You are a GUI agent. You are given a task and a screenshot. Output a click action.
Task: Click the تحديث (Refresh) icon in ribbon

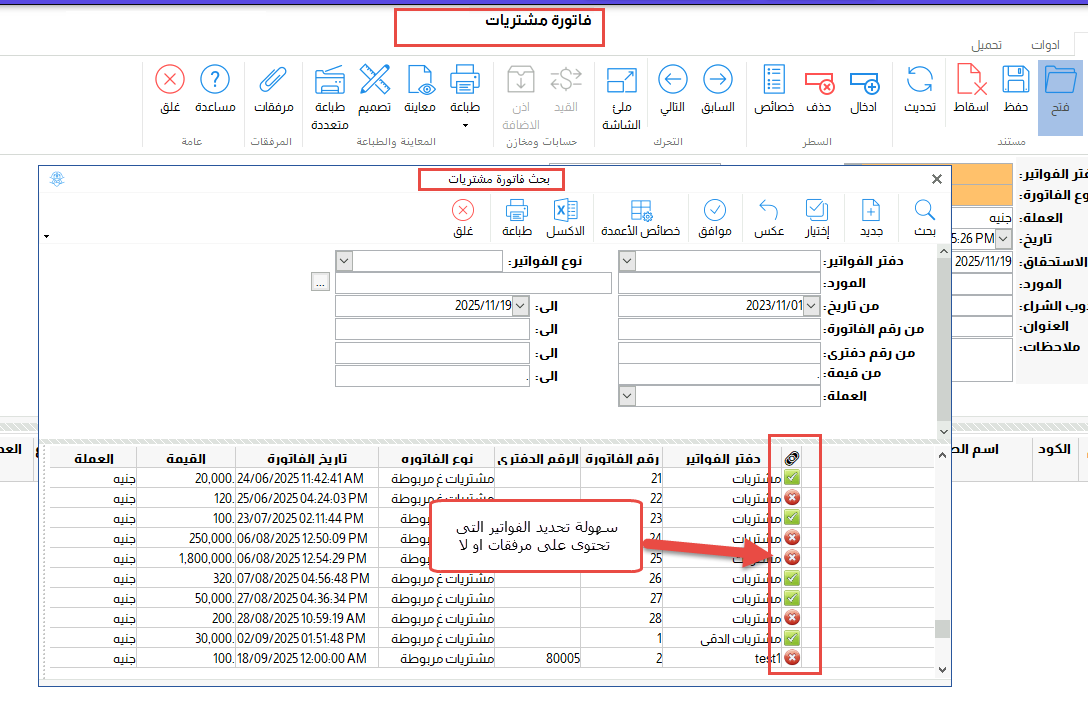pos(919,87)
